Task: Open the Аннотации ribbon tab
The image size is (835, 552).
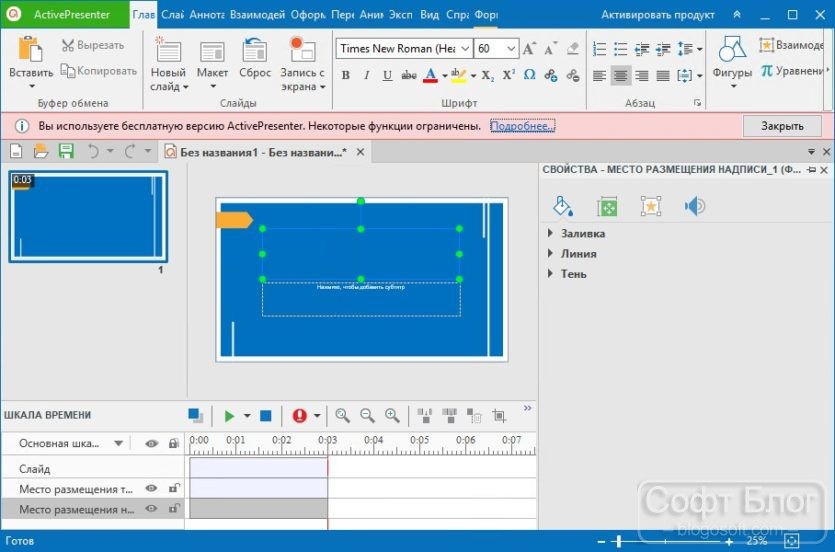Action: click(207, 15)
